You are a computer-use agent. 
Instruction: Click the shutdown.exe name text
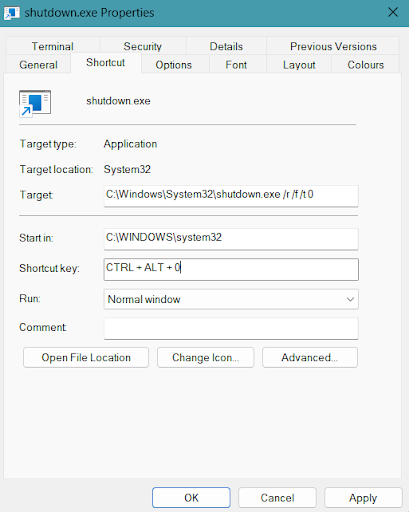[118, 101]
